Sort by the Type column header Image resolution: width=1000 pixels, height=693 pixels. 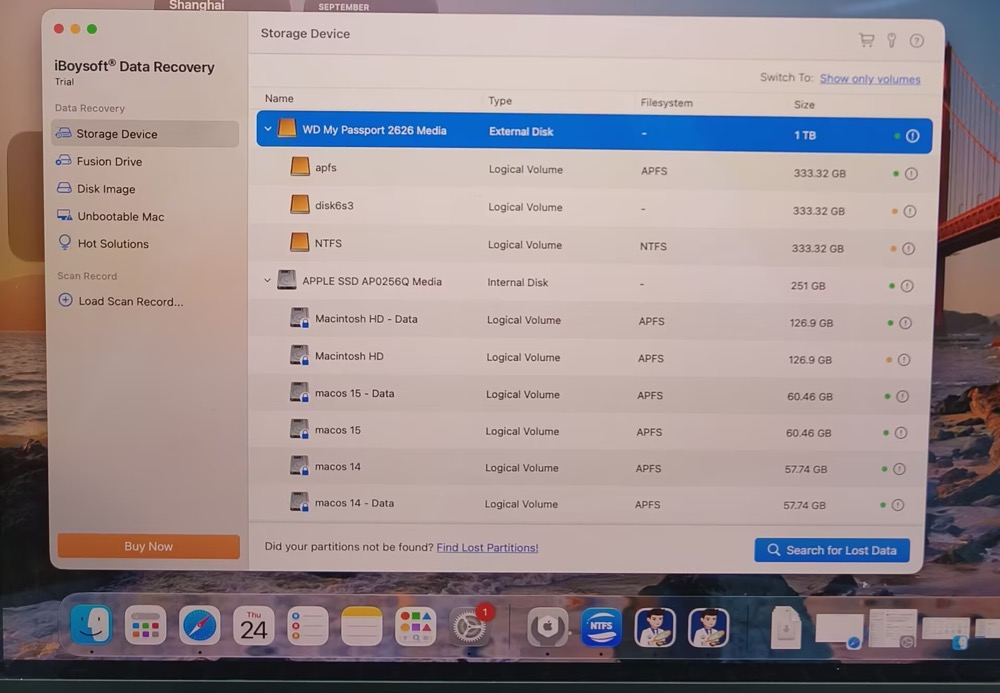coord(500,101)
